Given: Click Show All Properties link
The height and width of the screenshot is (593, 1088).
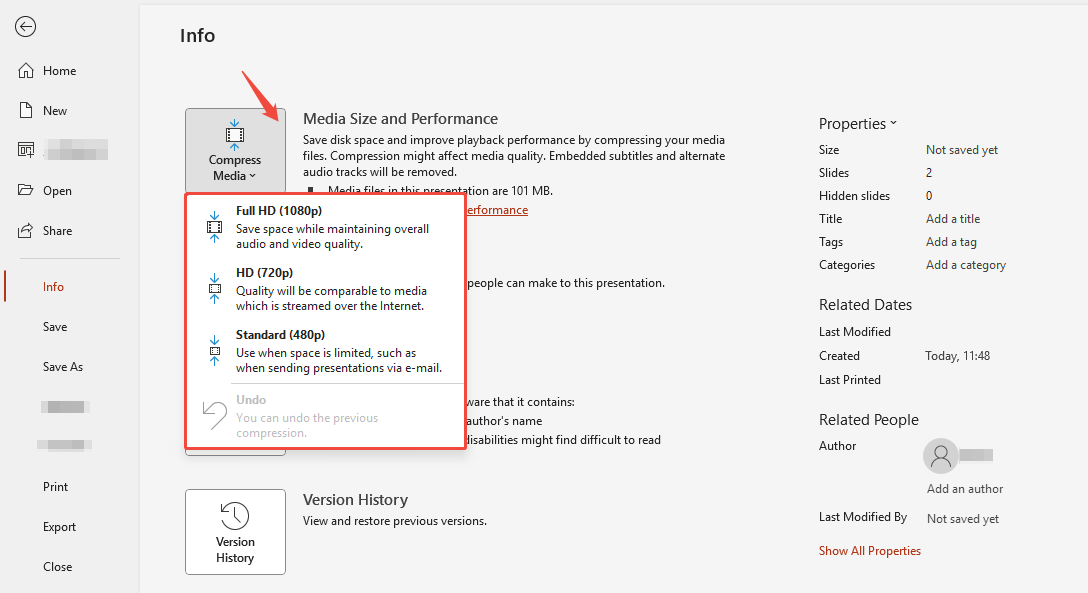Looking at the screenshot, I should point(869,550).
